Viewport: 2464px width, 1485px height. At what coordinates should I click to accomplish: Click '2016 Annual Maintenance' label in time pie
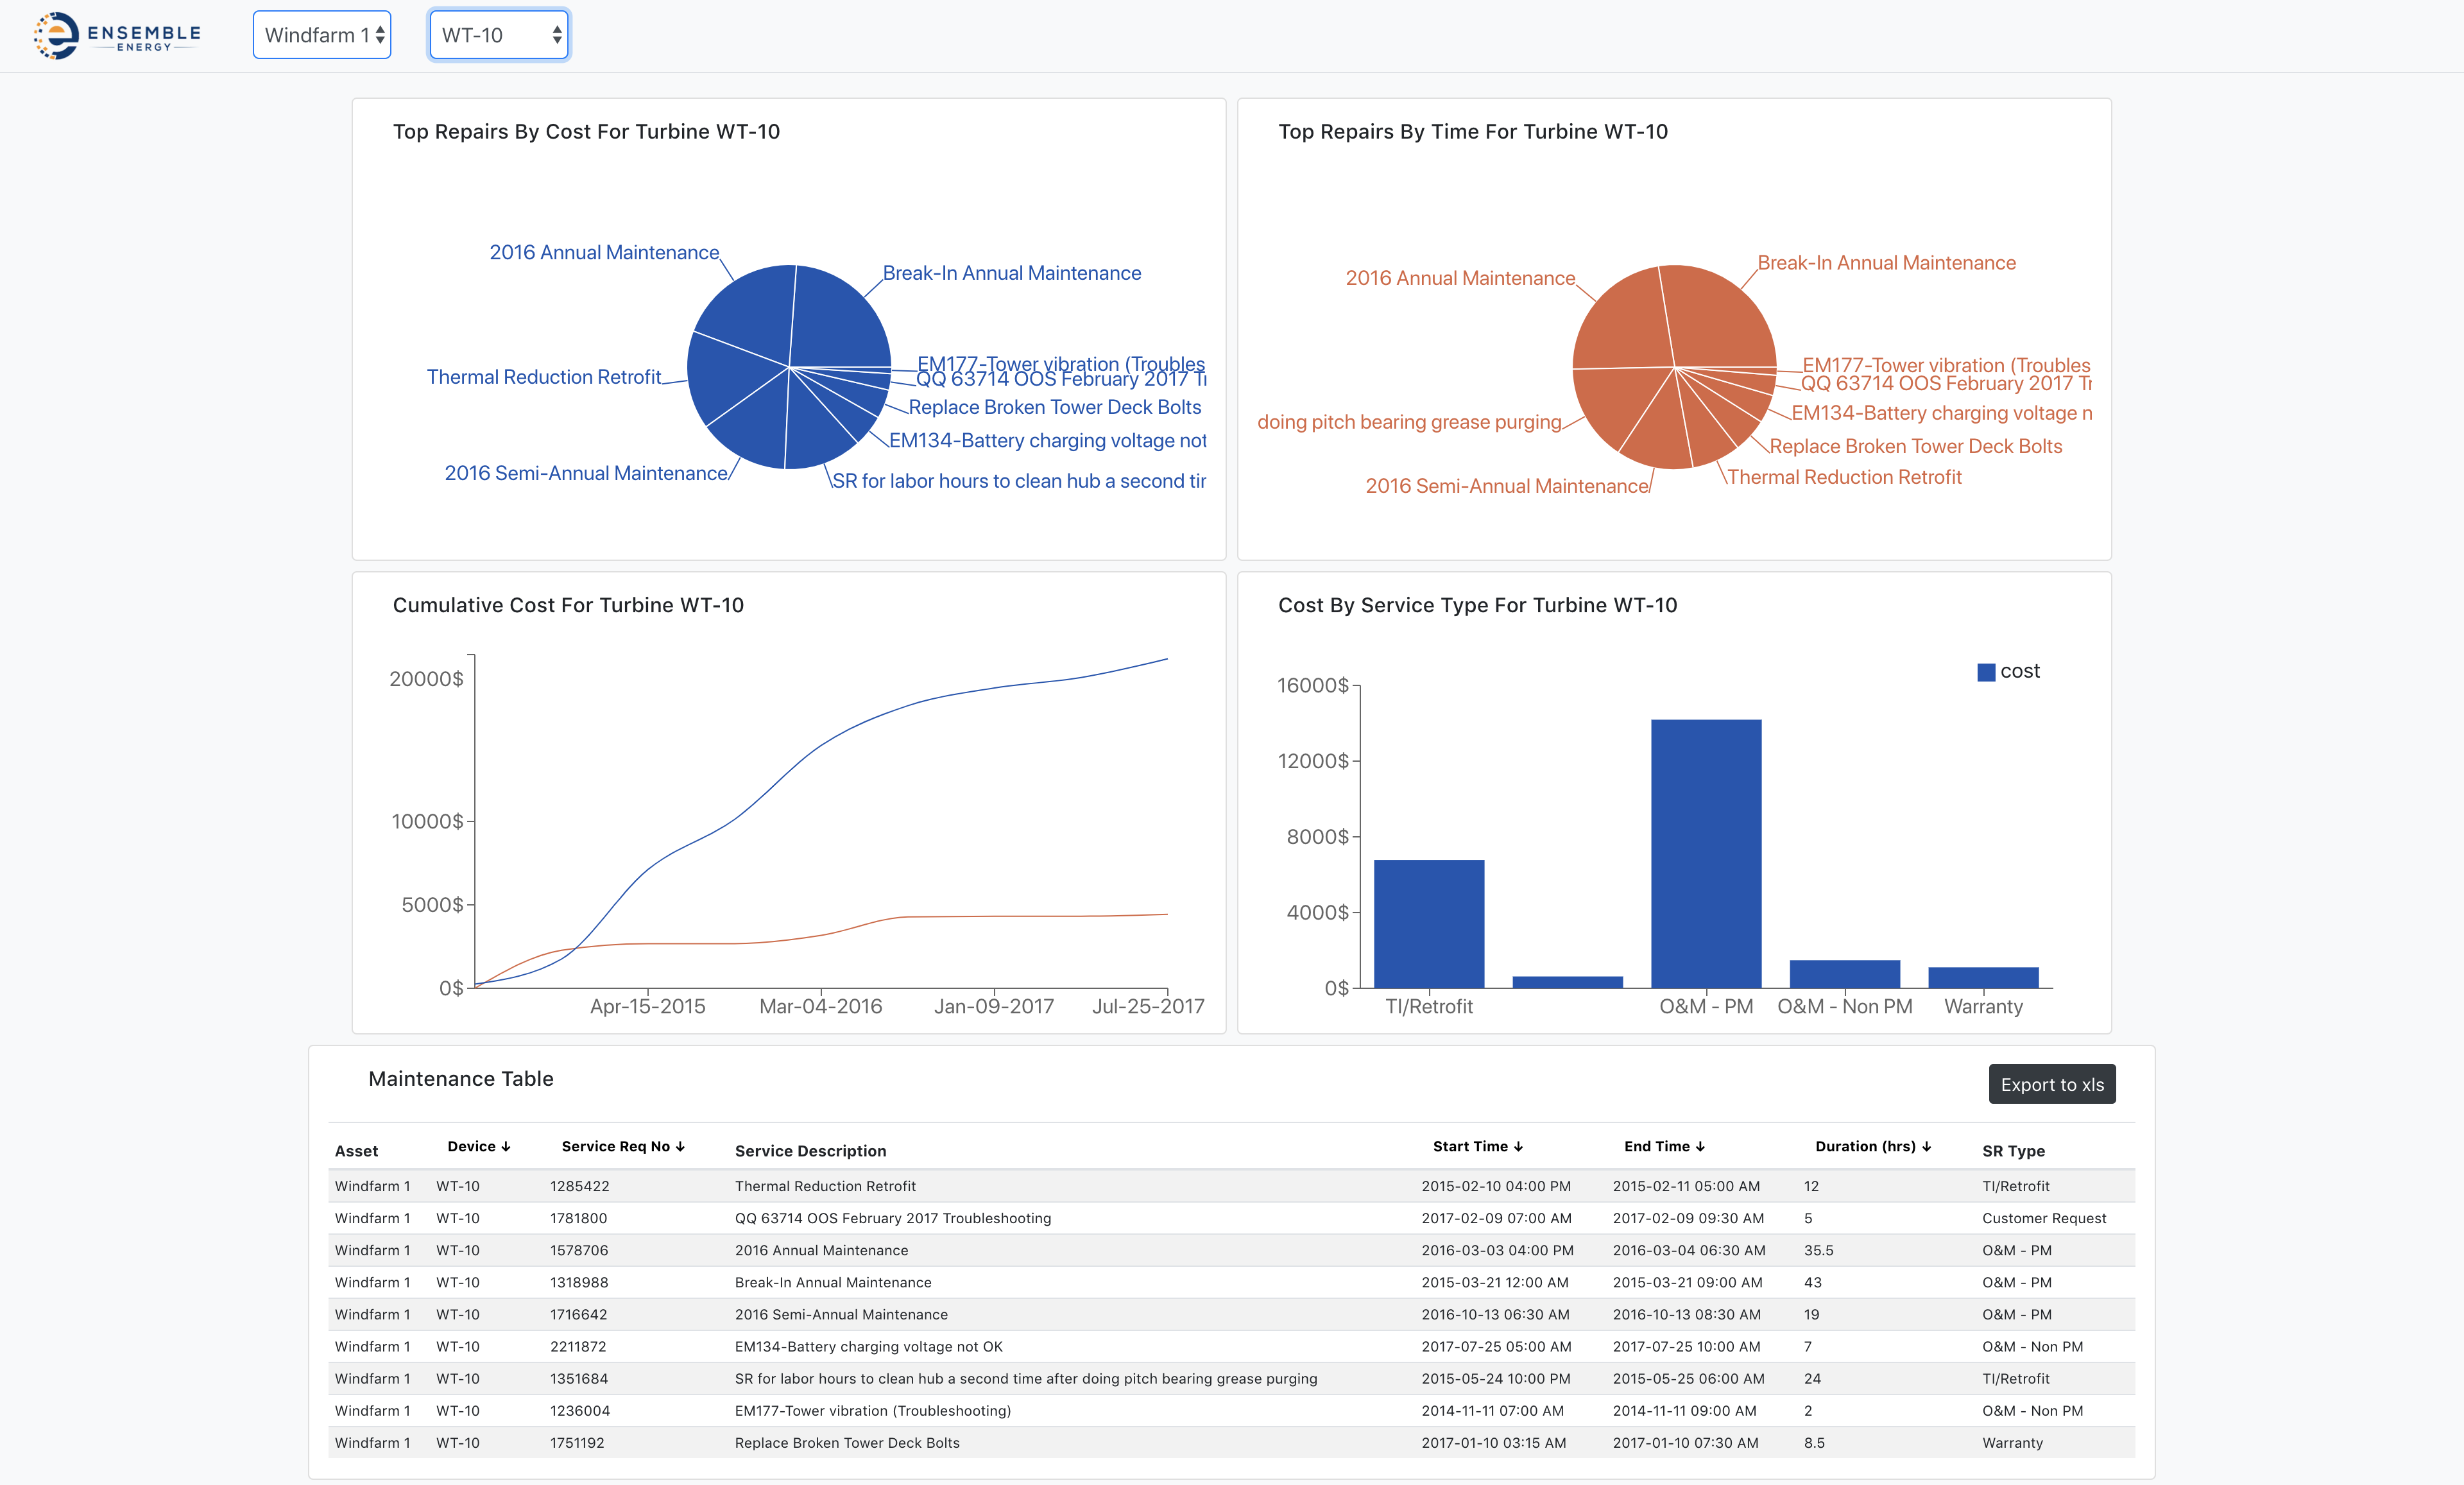point(1460,278)
